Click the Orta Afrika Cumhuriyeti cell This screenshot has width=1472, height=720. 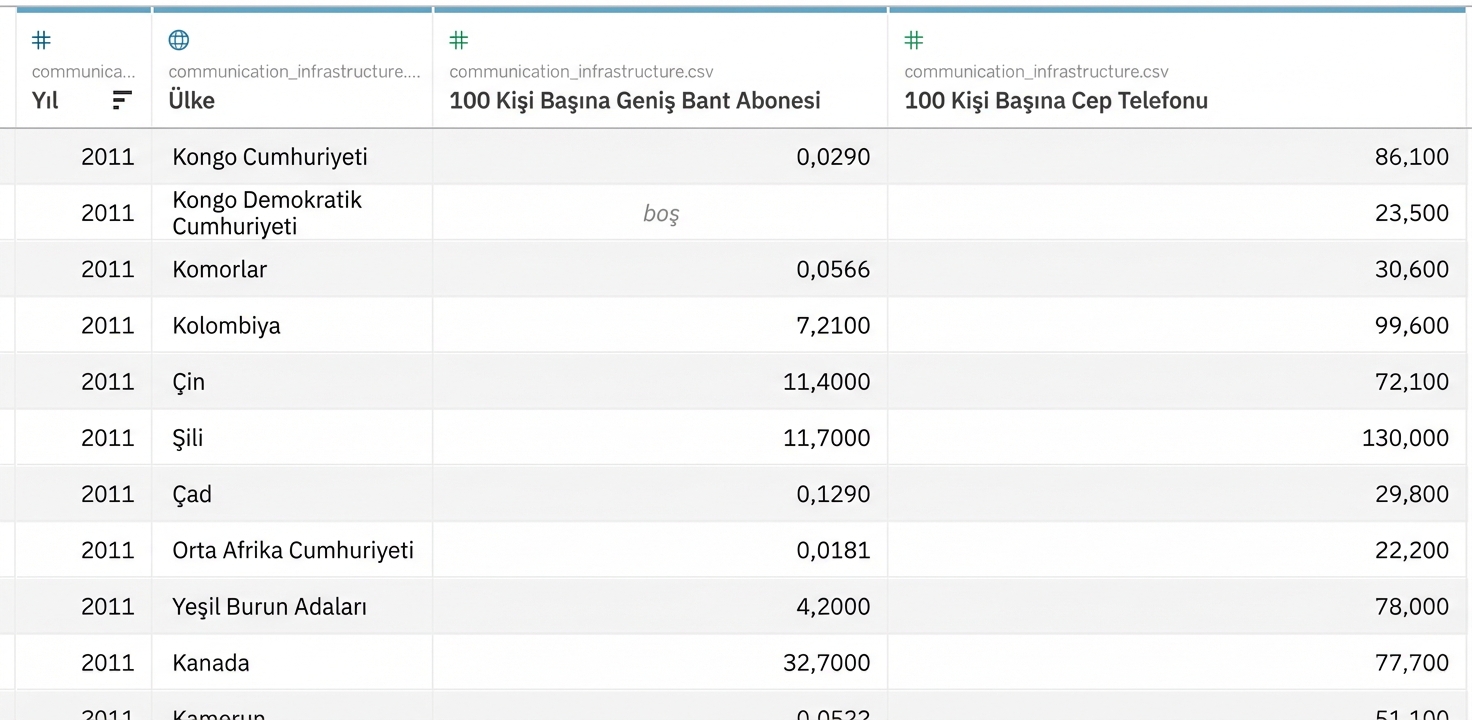point(293,550)
